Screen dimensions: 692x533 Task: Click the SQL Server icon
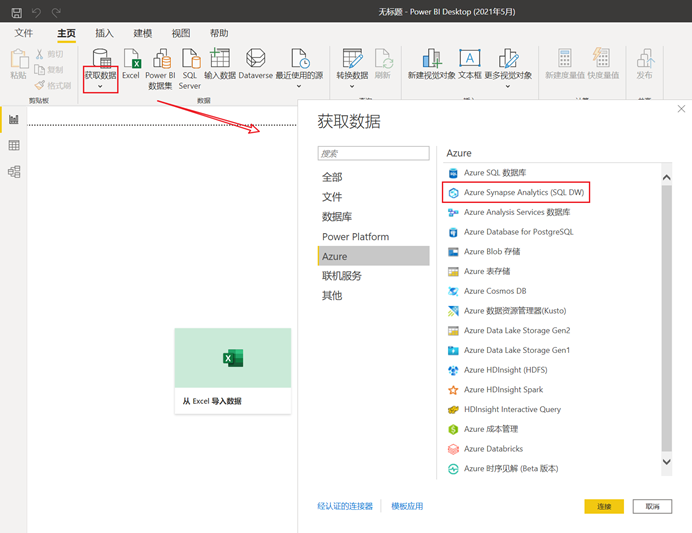click(x=191, y=58)
